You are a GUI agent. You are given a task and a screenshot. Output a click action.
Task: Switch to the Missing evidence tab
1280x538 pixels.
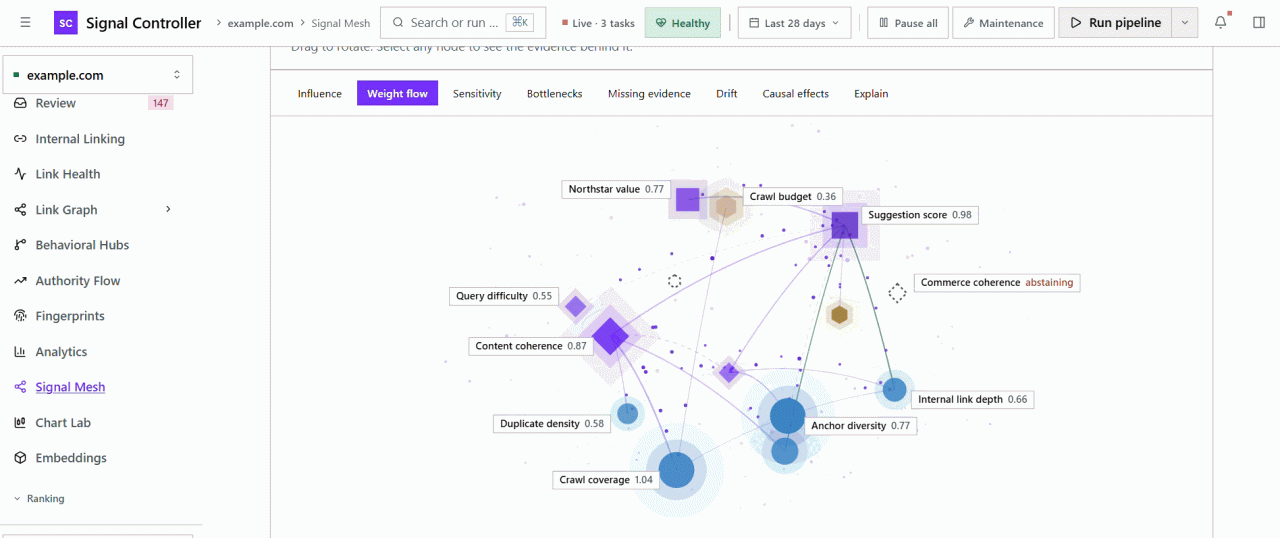pos(649,94)
